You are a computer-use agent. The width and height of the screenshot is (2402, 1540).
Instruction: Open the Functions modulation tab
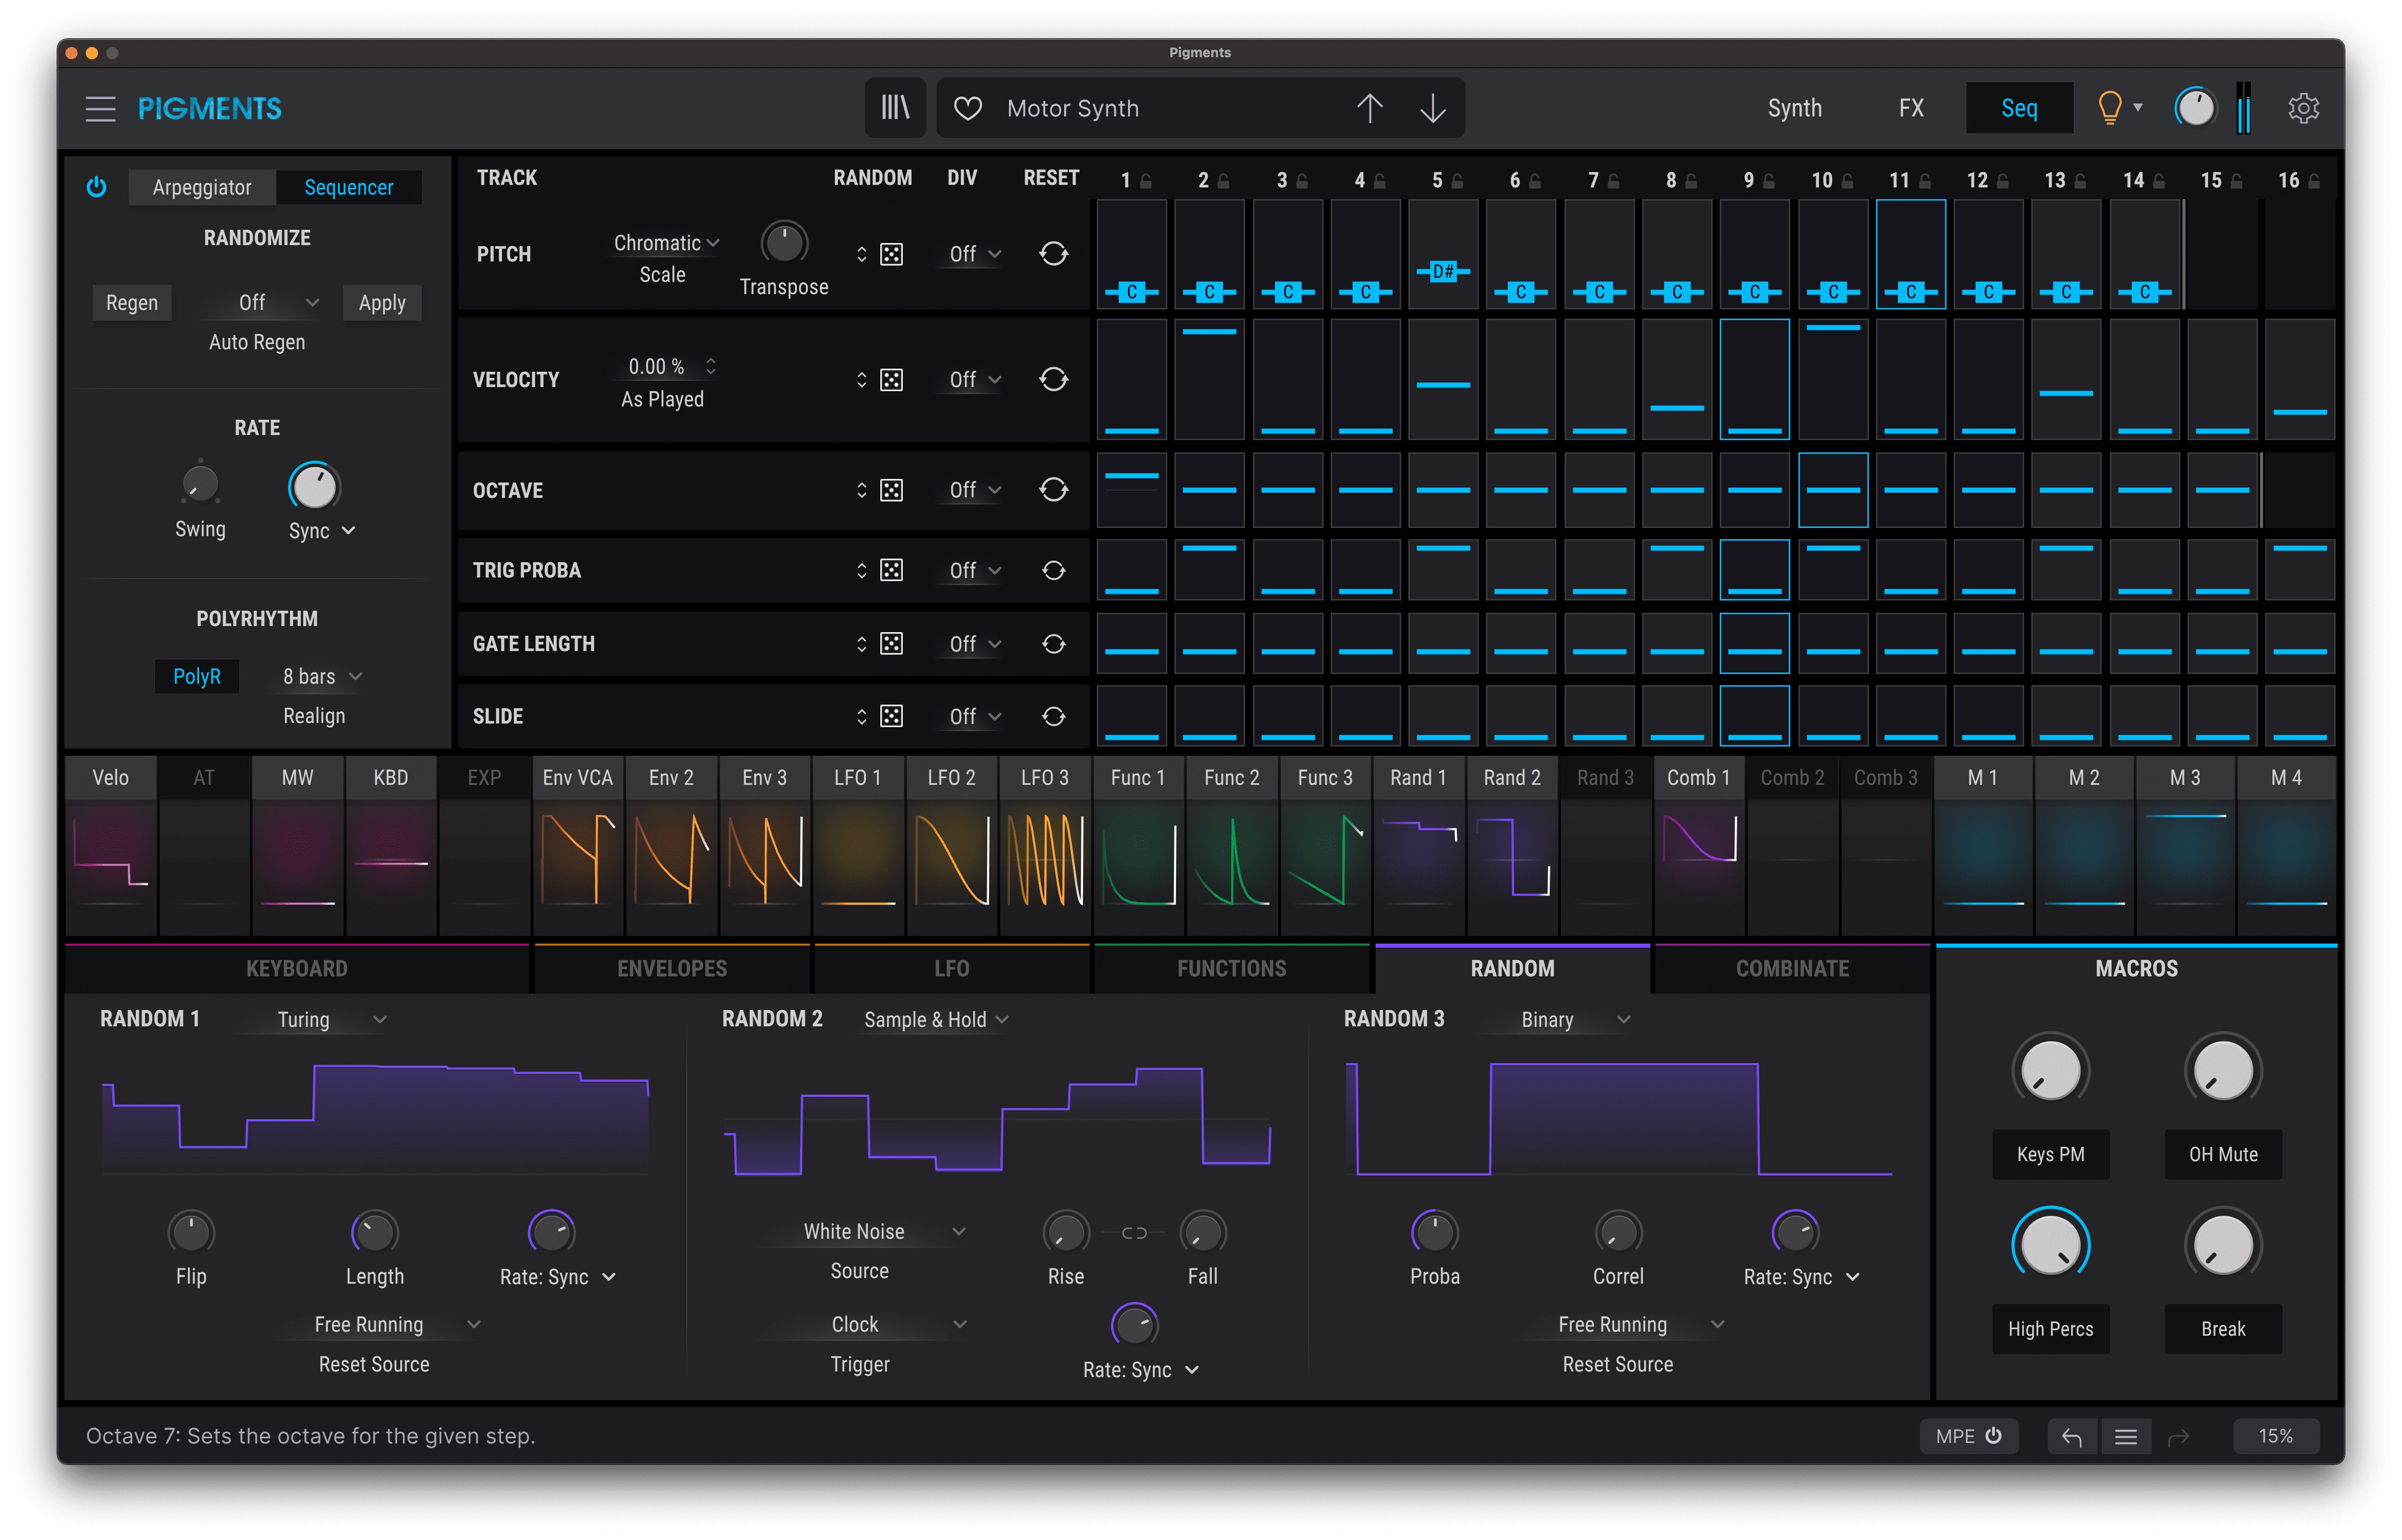point(1232,968)
